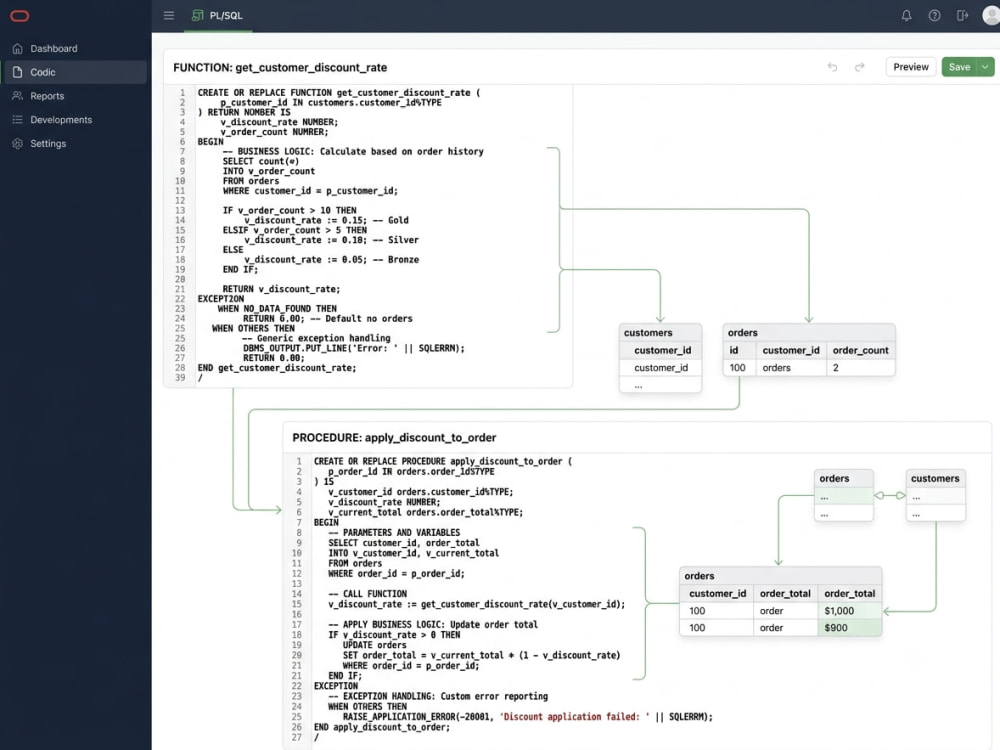Undo the last edit

tap(832, 67)
